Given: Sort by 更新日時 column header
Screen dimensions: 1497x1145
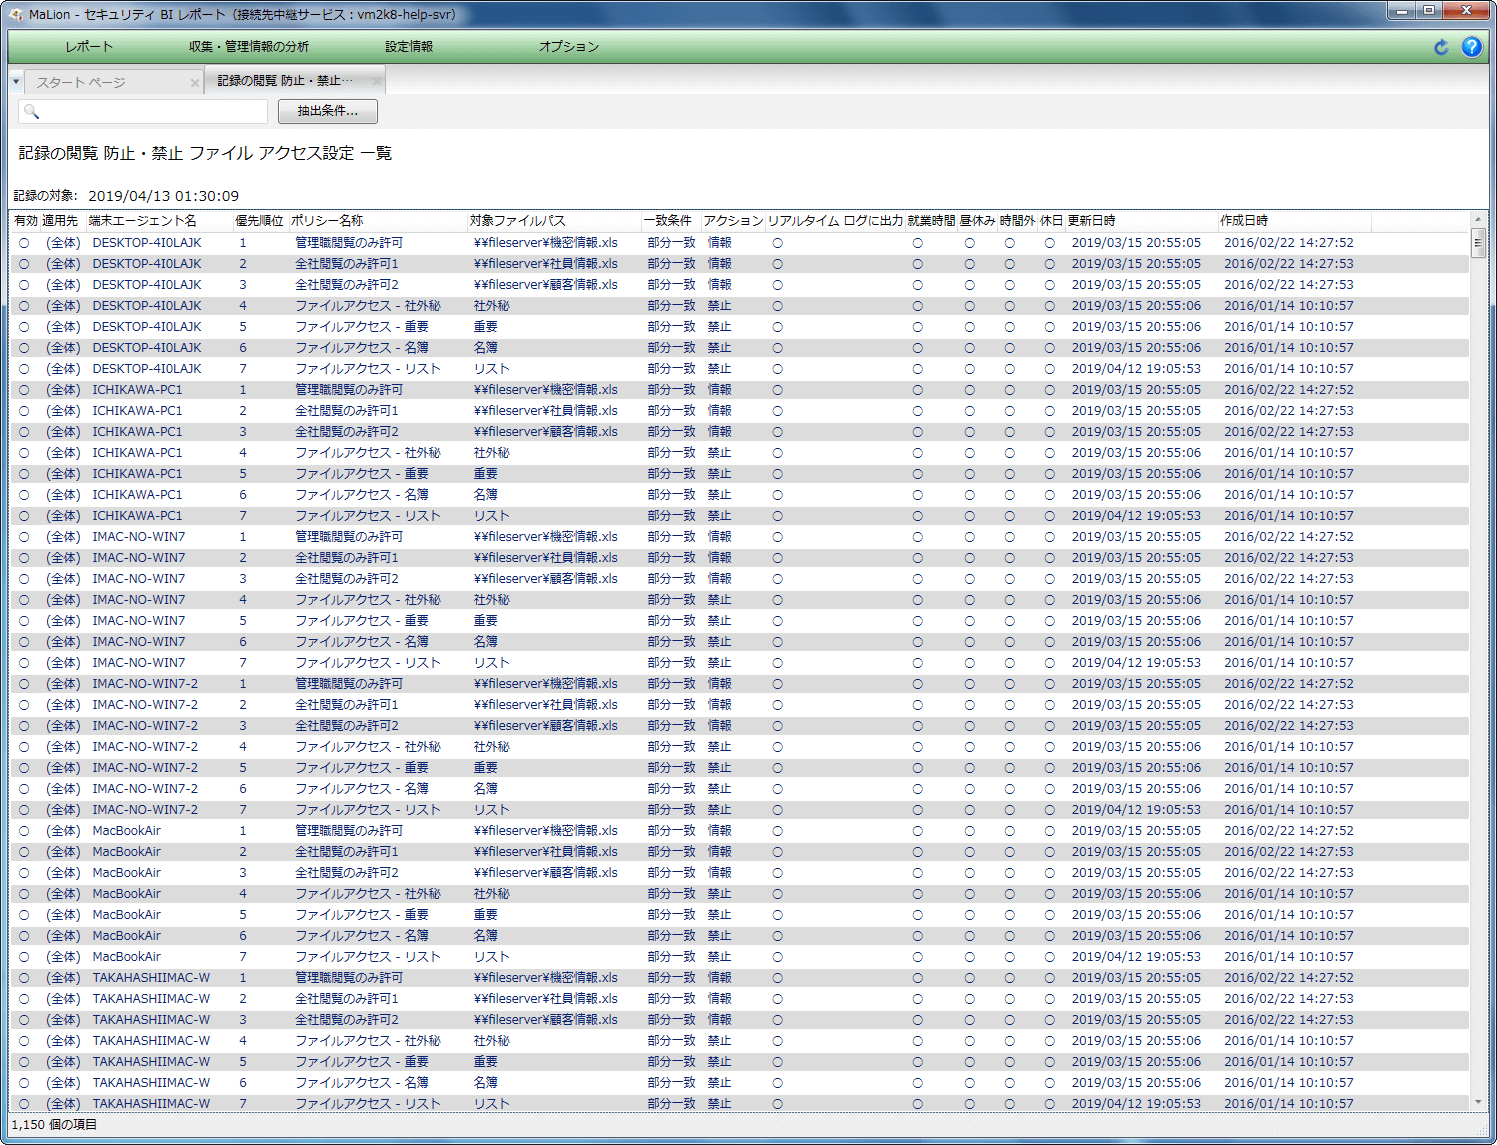Looking at the screenshot, I should point(1091,221).
